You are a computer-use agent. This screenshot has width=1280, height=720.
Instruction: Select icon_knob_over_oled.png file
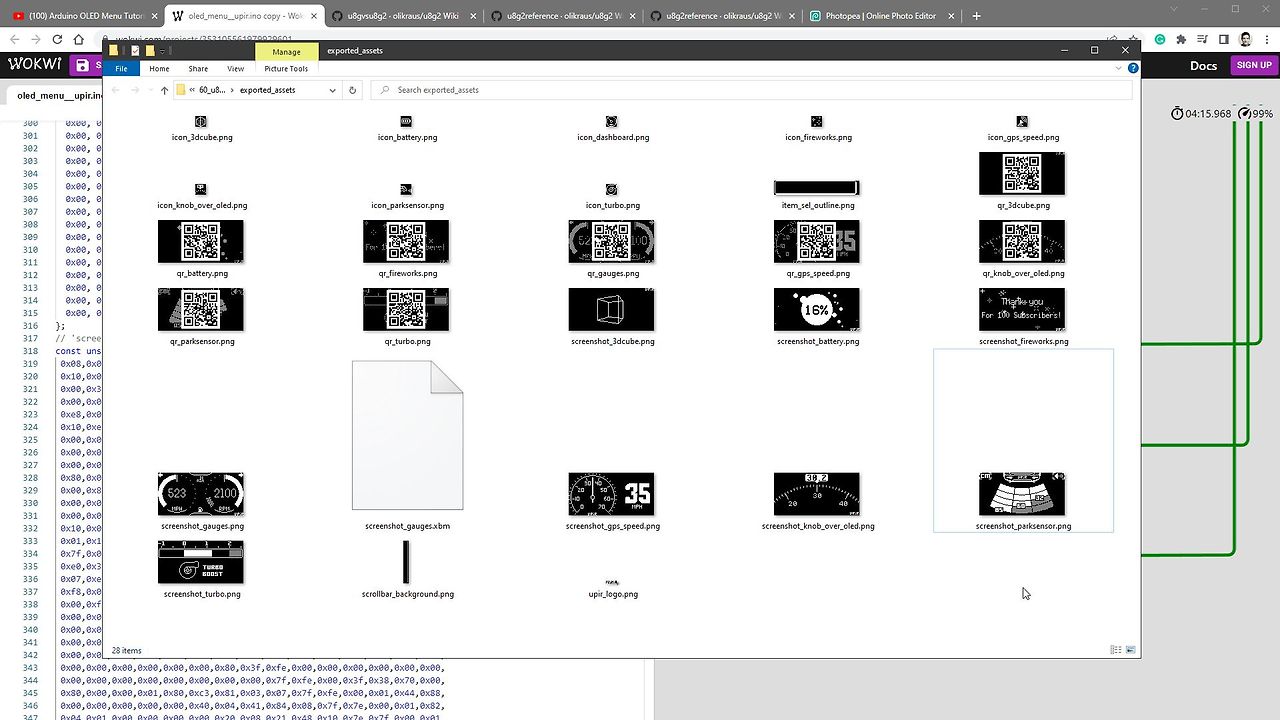tap(201, 197)
